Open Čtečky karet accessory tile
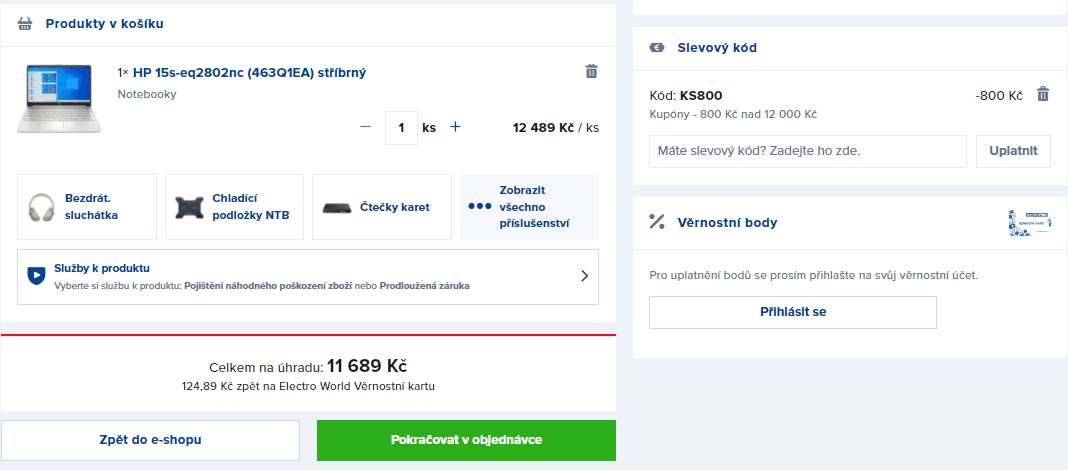Image resolution: width=1068 pixels, height=470 pixels. (x=382, y=207)
